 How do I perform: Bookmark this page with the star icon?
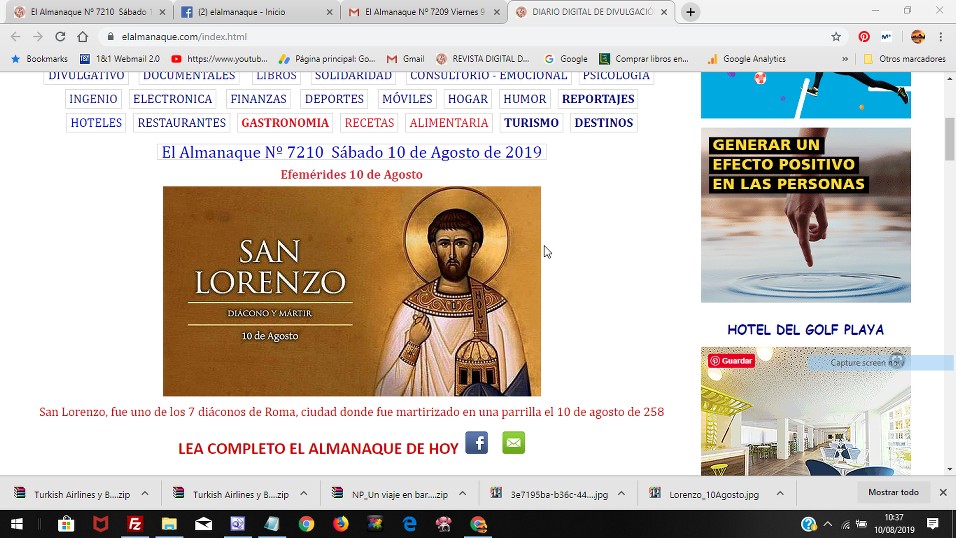836,37
